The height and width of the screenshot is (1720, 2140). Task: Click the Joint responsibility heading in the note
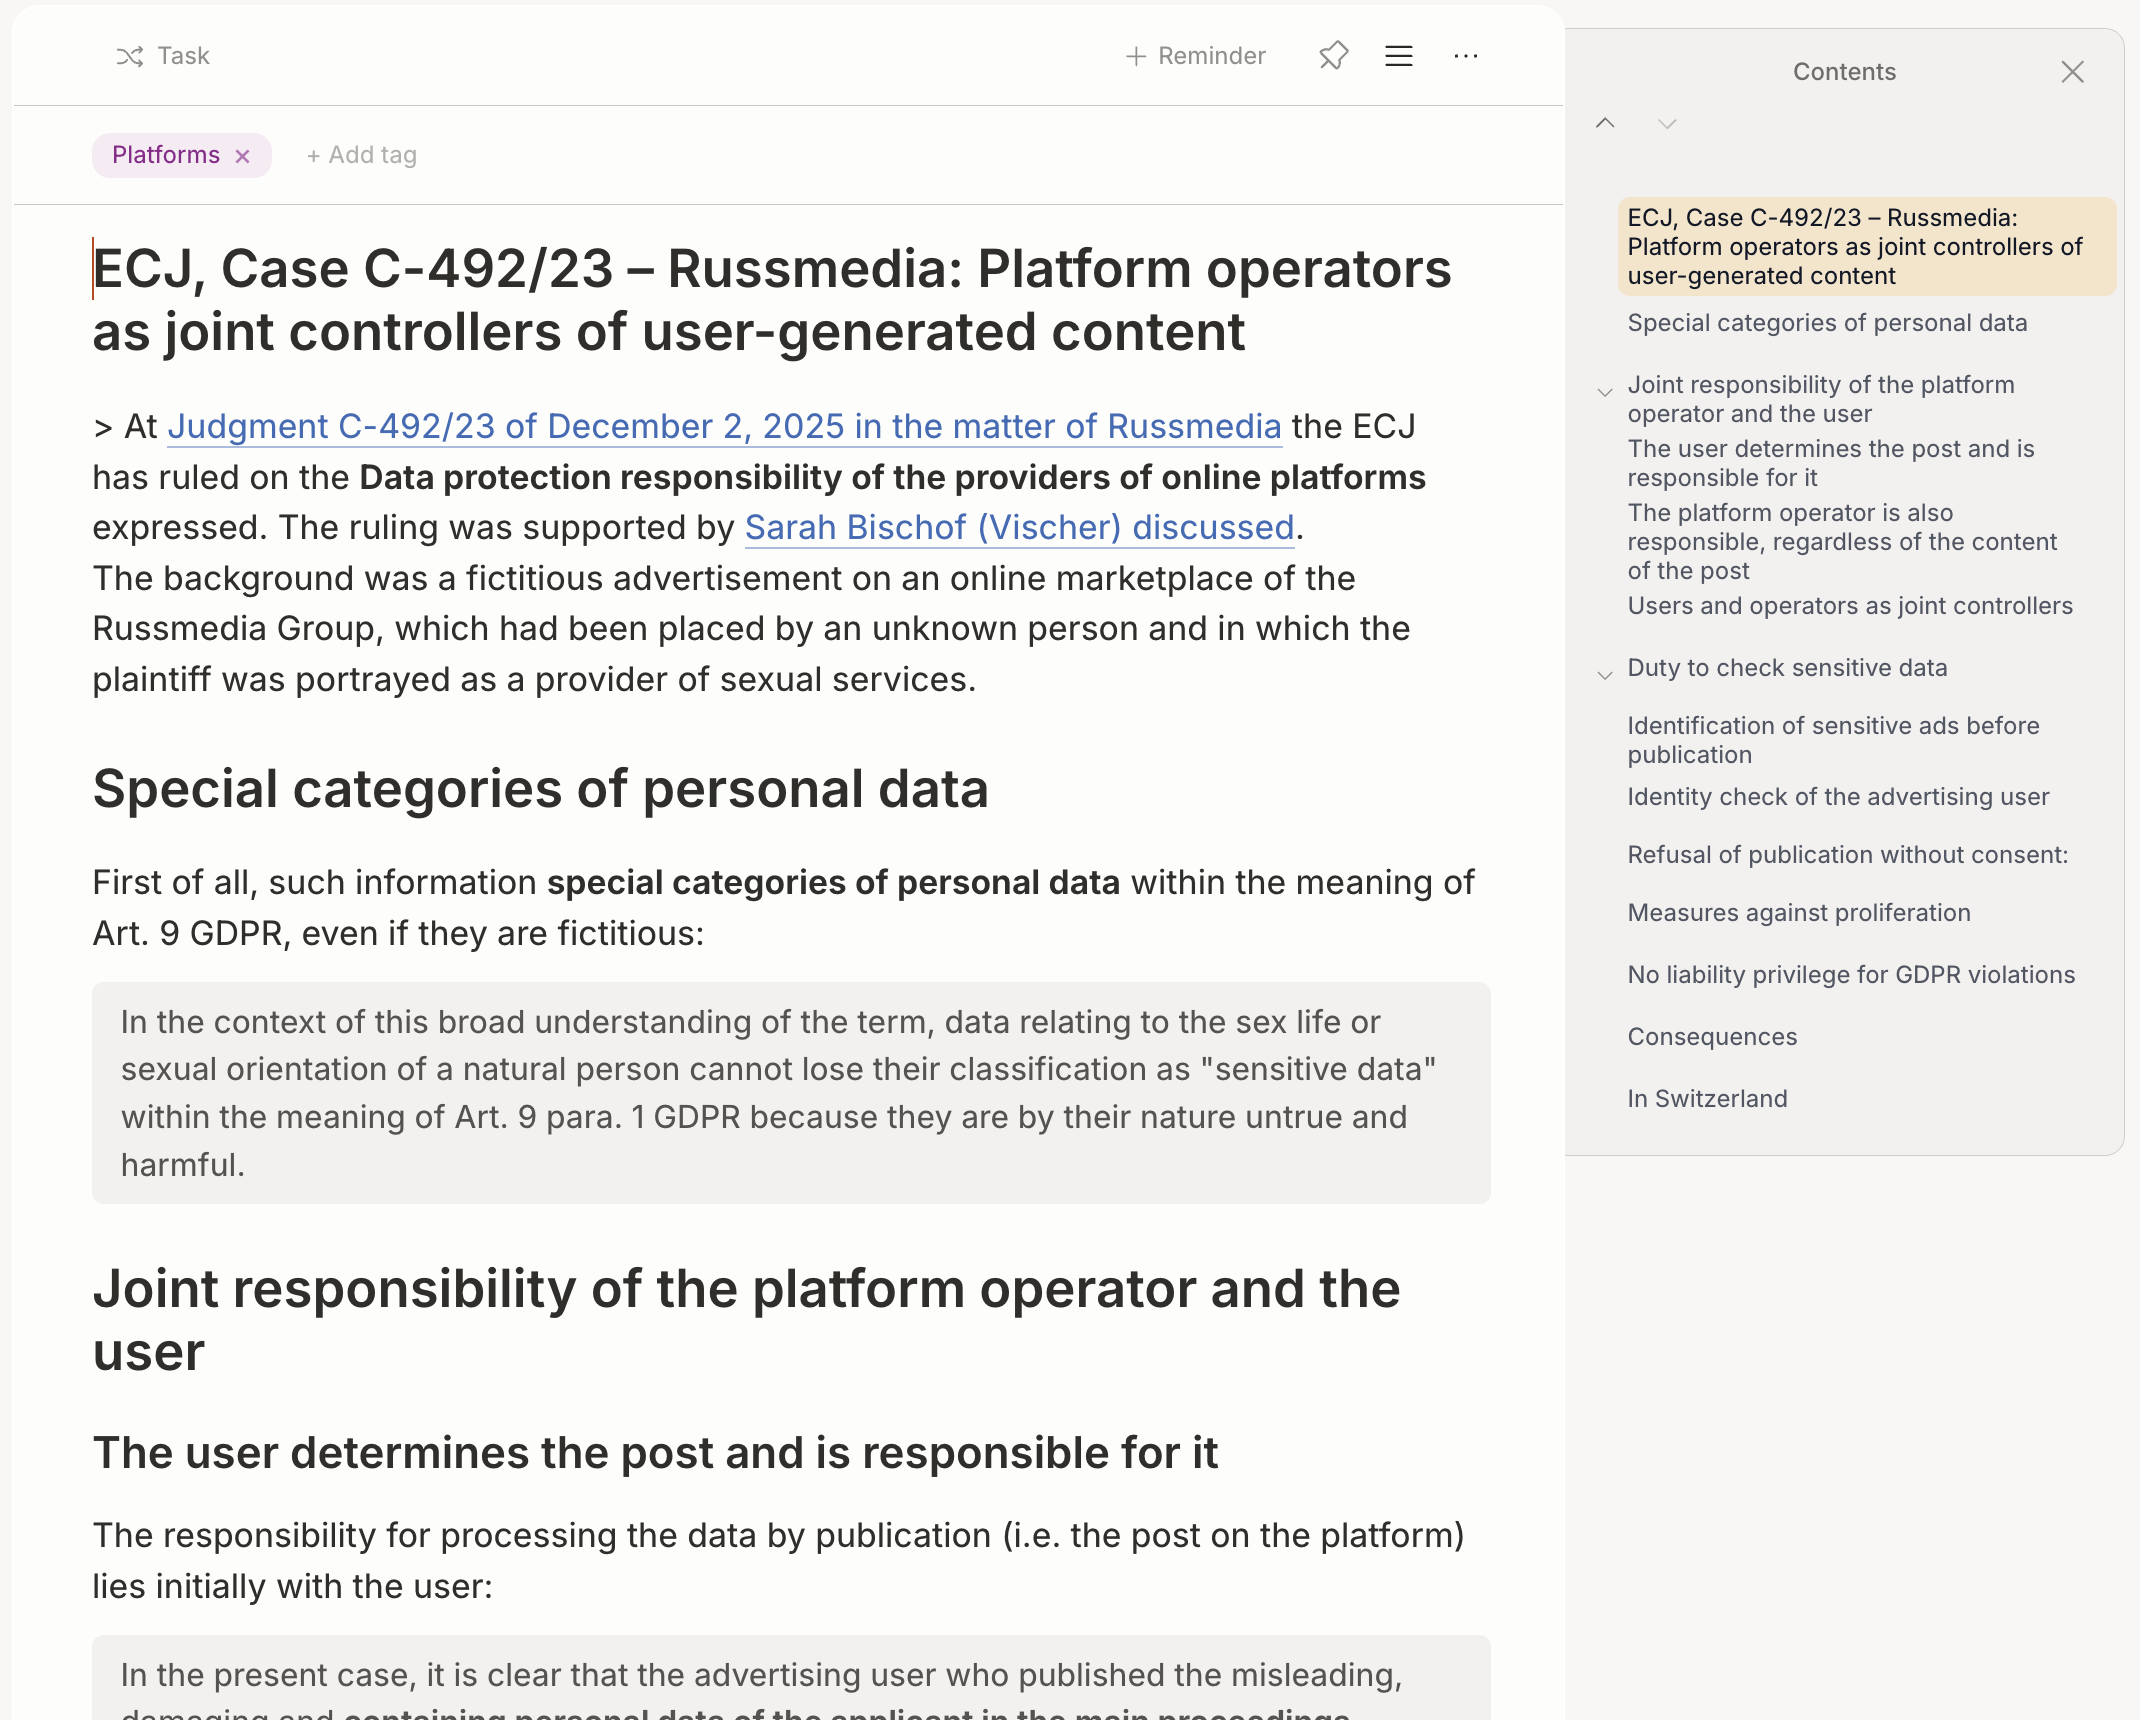pos(746,1320)
